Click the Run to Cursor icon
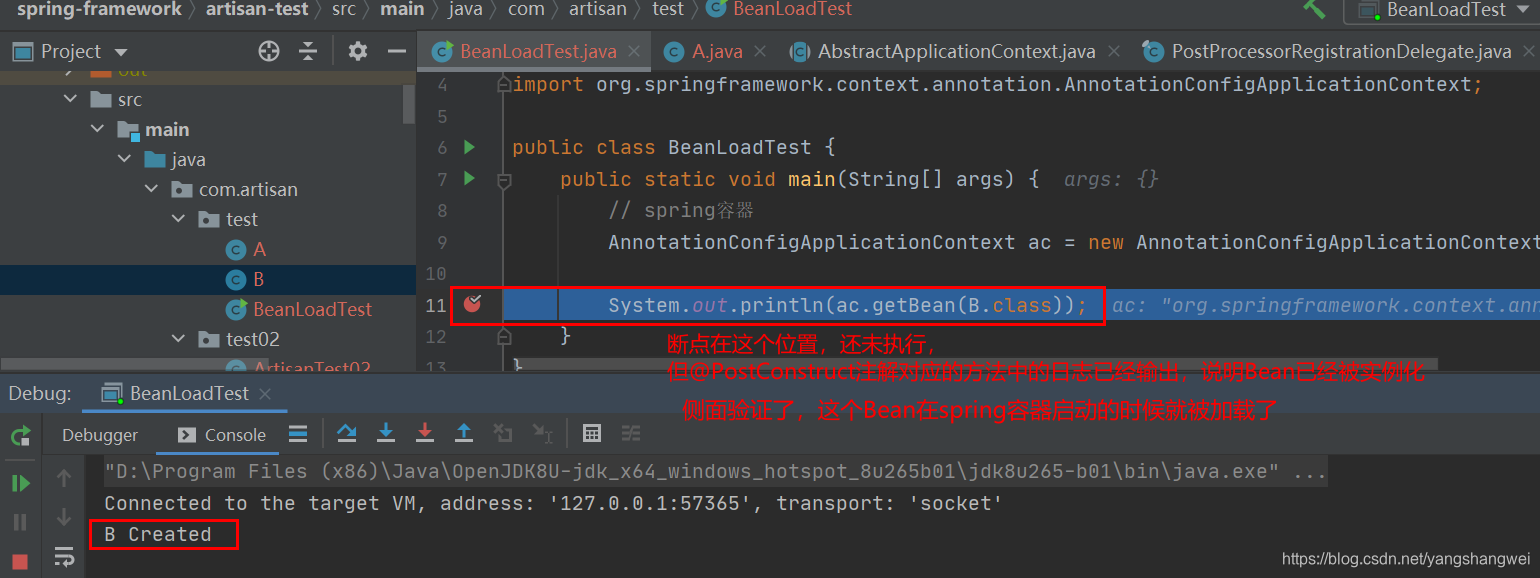Screen dimensions: 1540x578 [542, 433]
